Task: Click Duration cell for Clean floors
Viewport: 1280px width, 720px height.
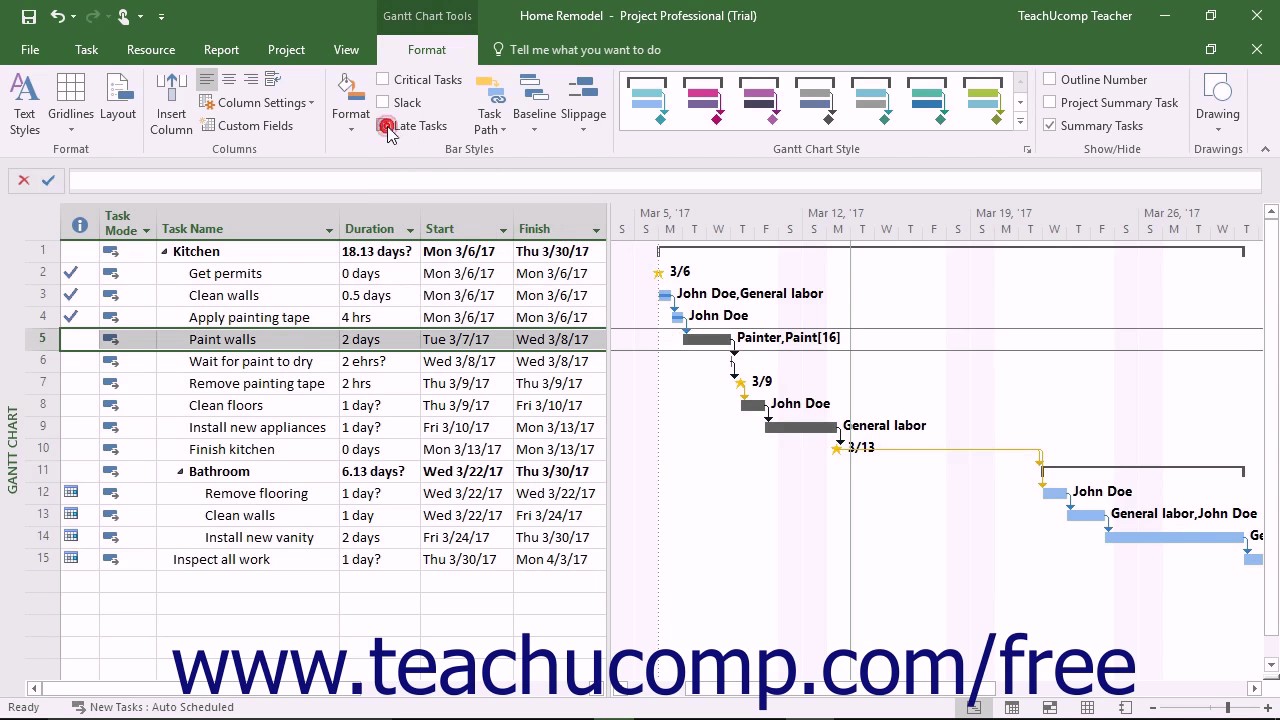Action: tap(379, 405)
